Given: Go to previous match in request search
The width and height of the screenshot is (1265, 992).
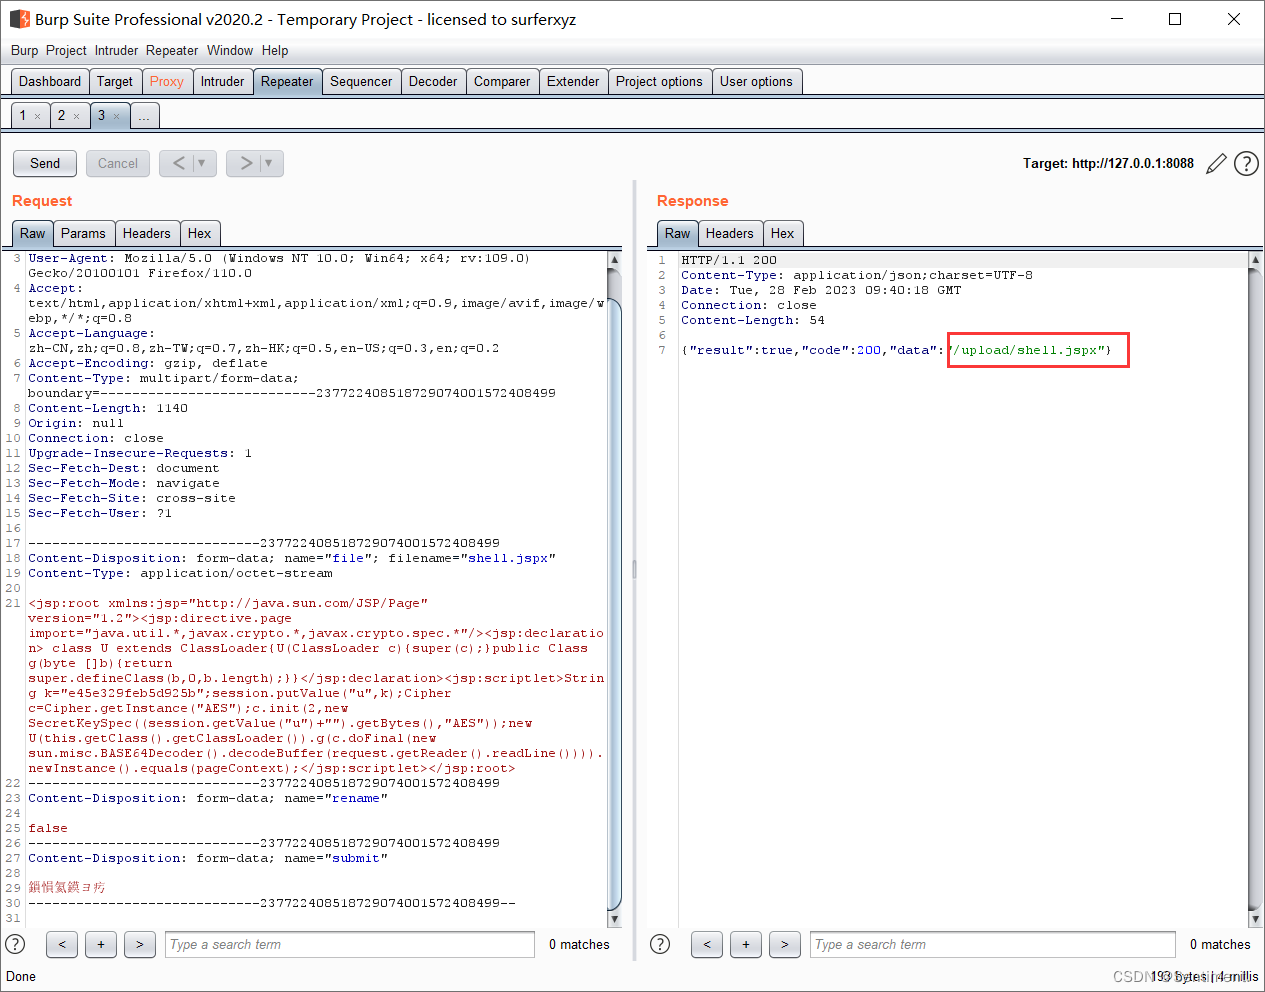Looking at the screenshot, I should pyautogui.click(x=62, y=944).
